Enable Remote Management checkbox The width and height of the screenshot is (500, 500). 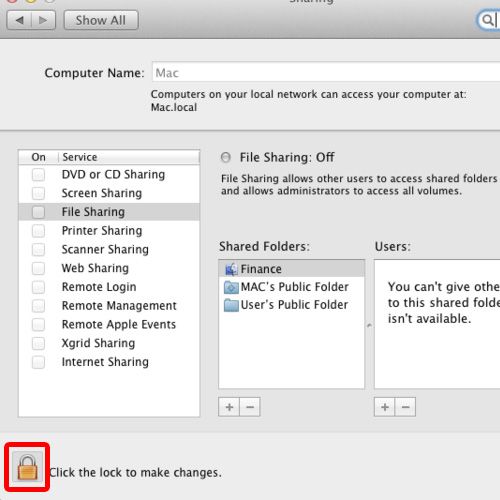(x=38, y=305)
